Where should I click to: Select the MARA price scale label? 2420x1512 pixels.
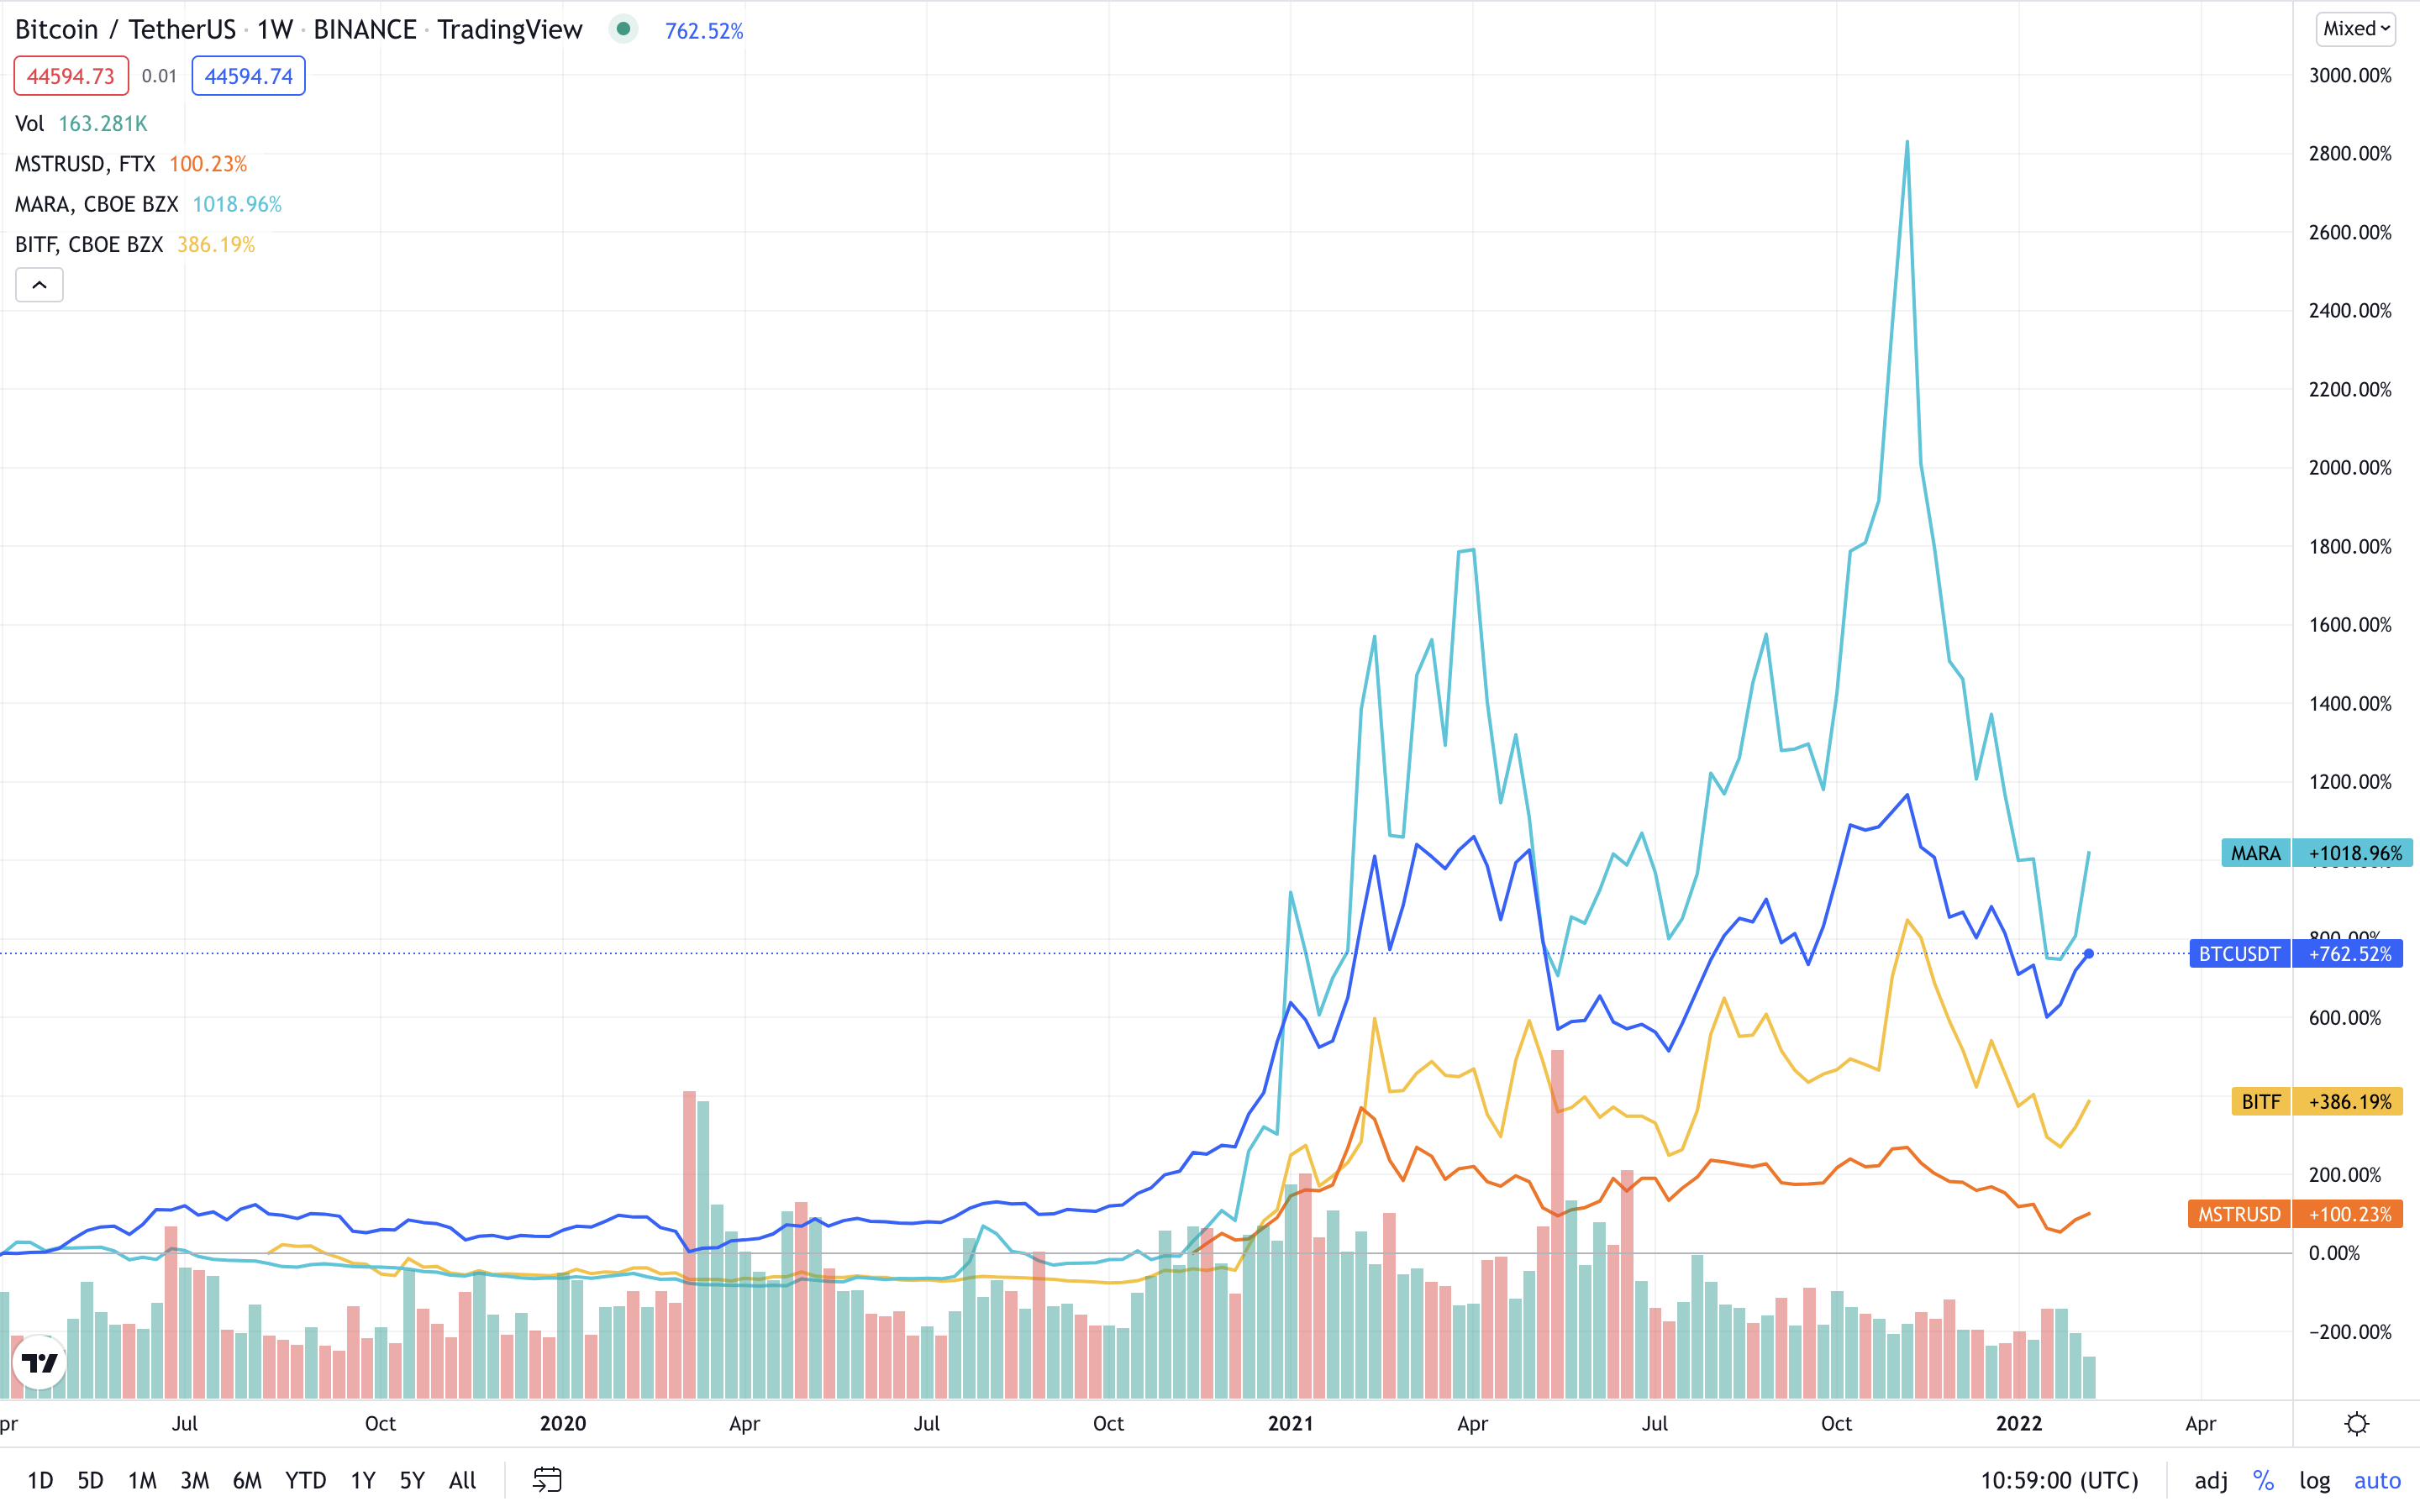(x=2255, y=853)
